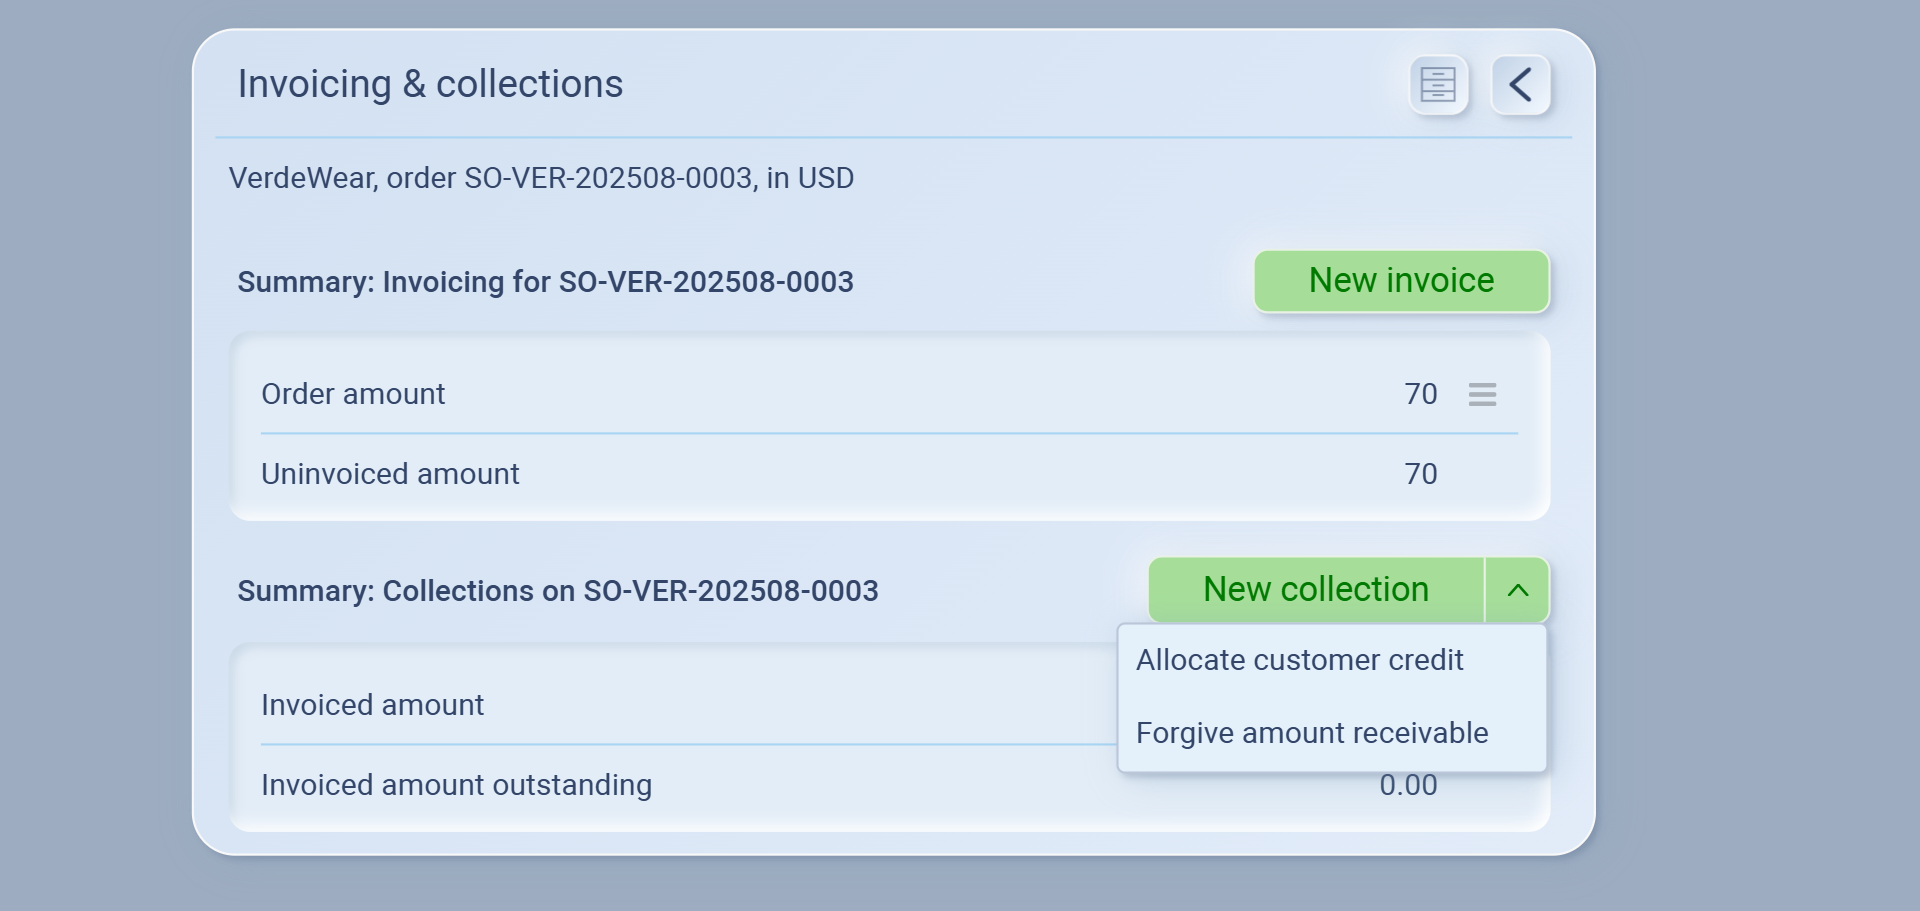This screenshot has height=911, width=1920.
Task: Go back using the left chevron icon
Action: (x=1520, y=85)
